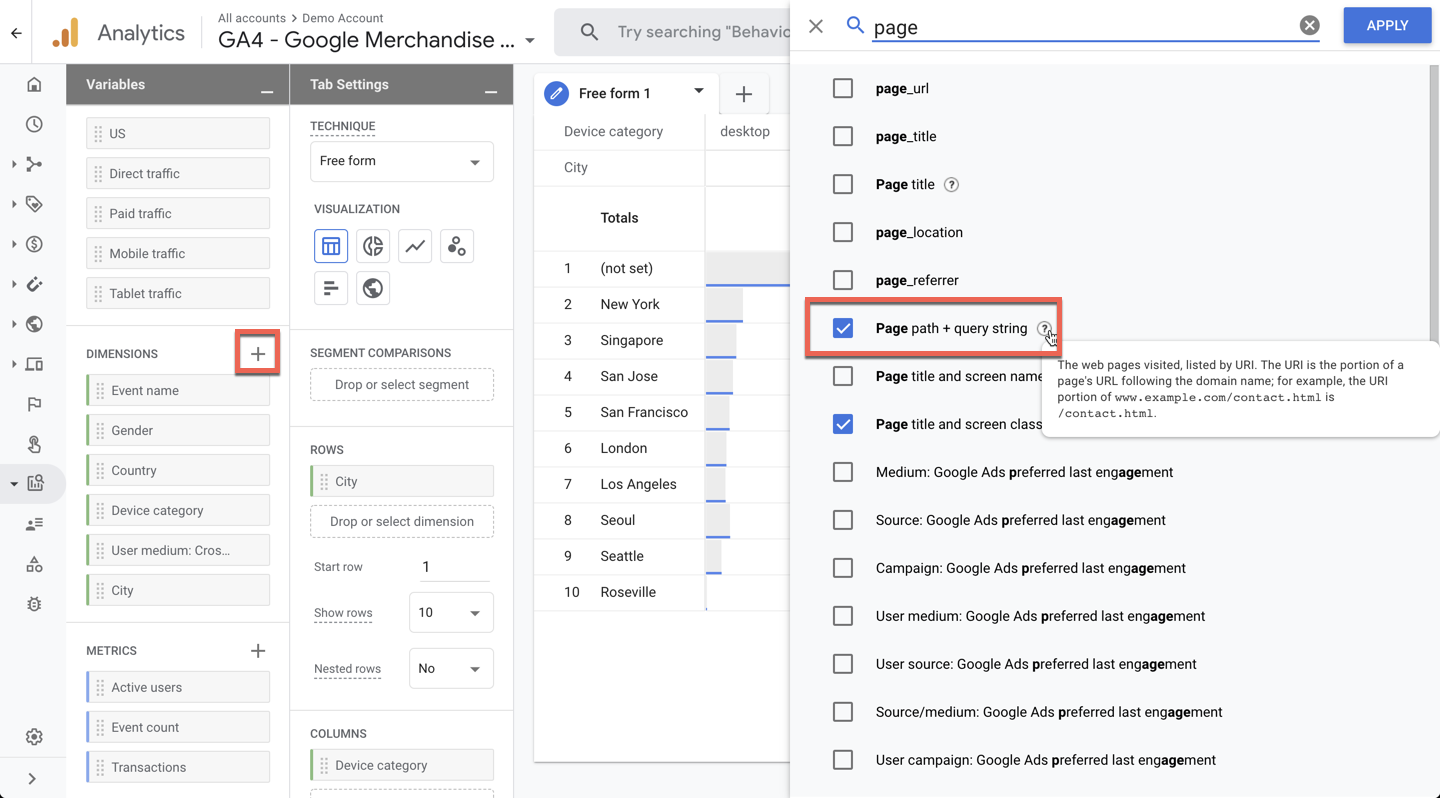Pick the geo map visualization icon
The image size is (1440, 798).
[373, 288]
